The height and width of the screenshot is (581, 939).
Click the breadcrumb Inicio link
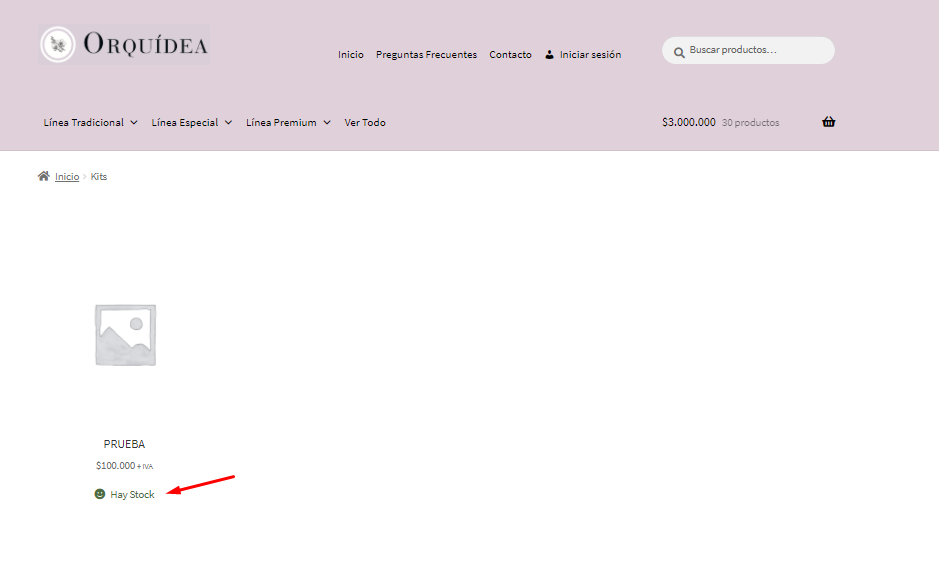67,177
